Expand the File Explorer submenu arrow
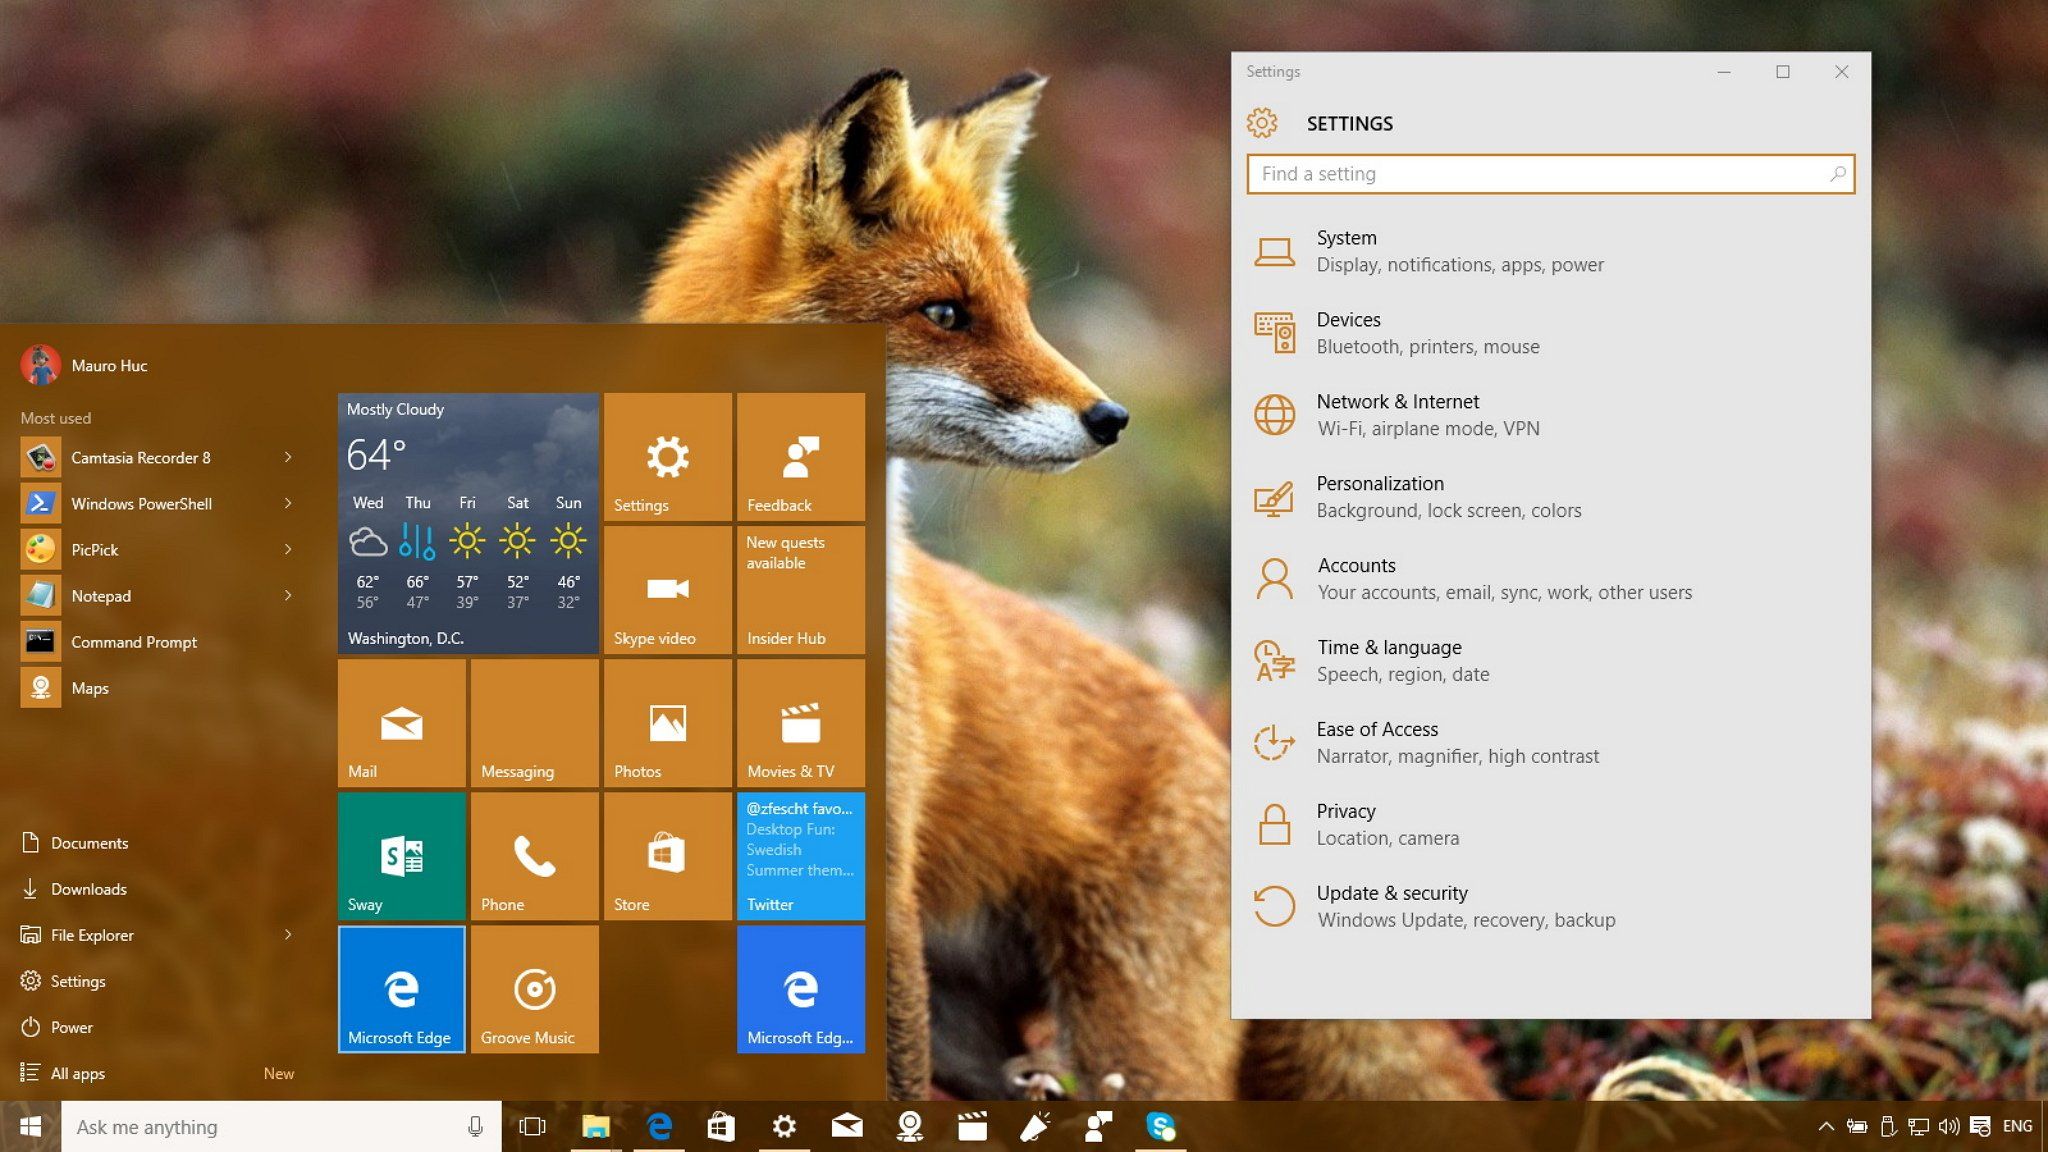 [288, 934]
